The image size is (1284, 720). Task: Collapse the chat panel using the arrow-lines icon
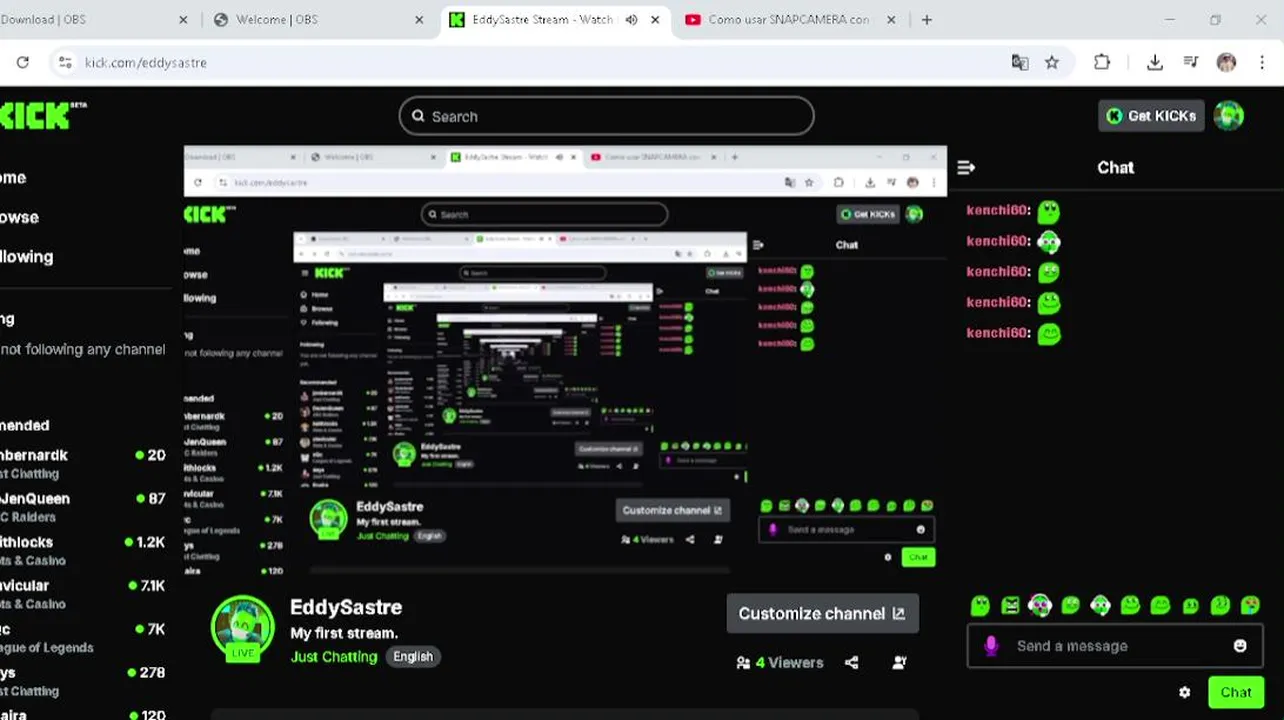click(966, 168)
